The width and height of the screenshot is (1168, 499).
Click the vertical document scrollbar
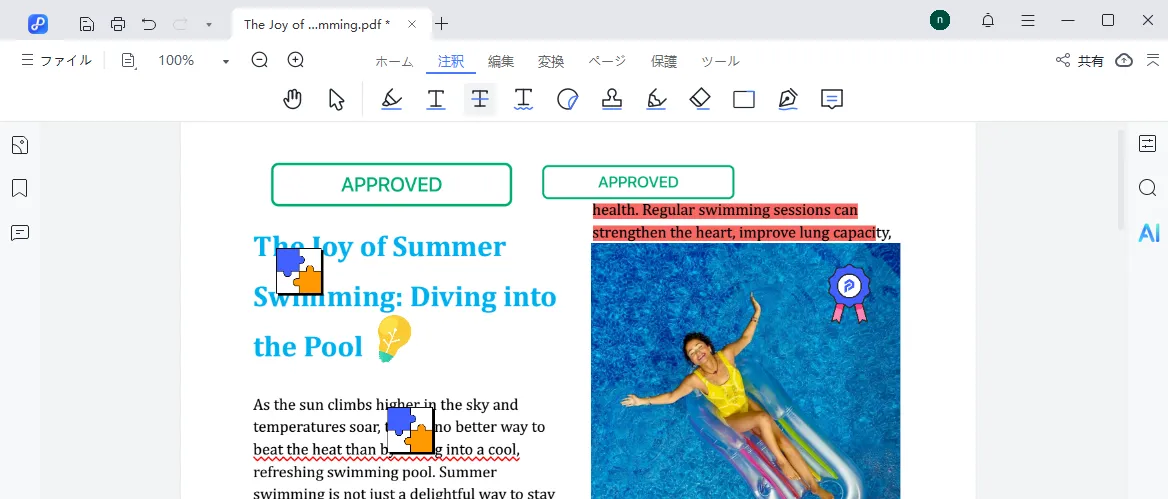1121,179
